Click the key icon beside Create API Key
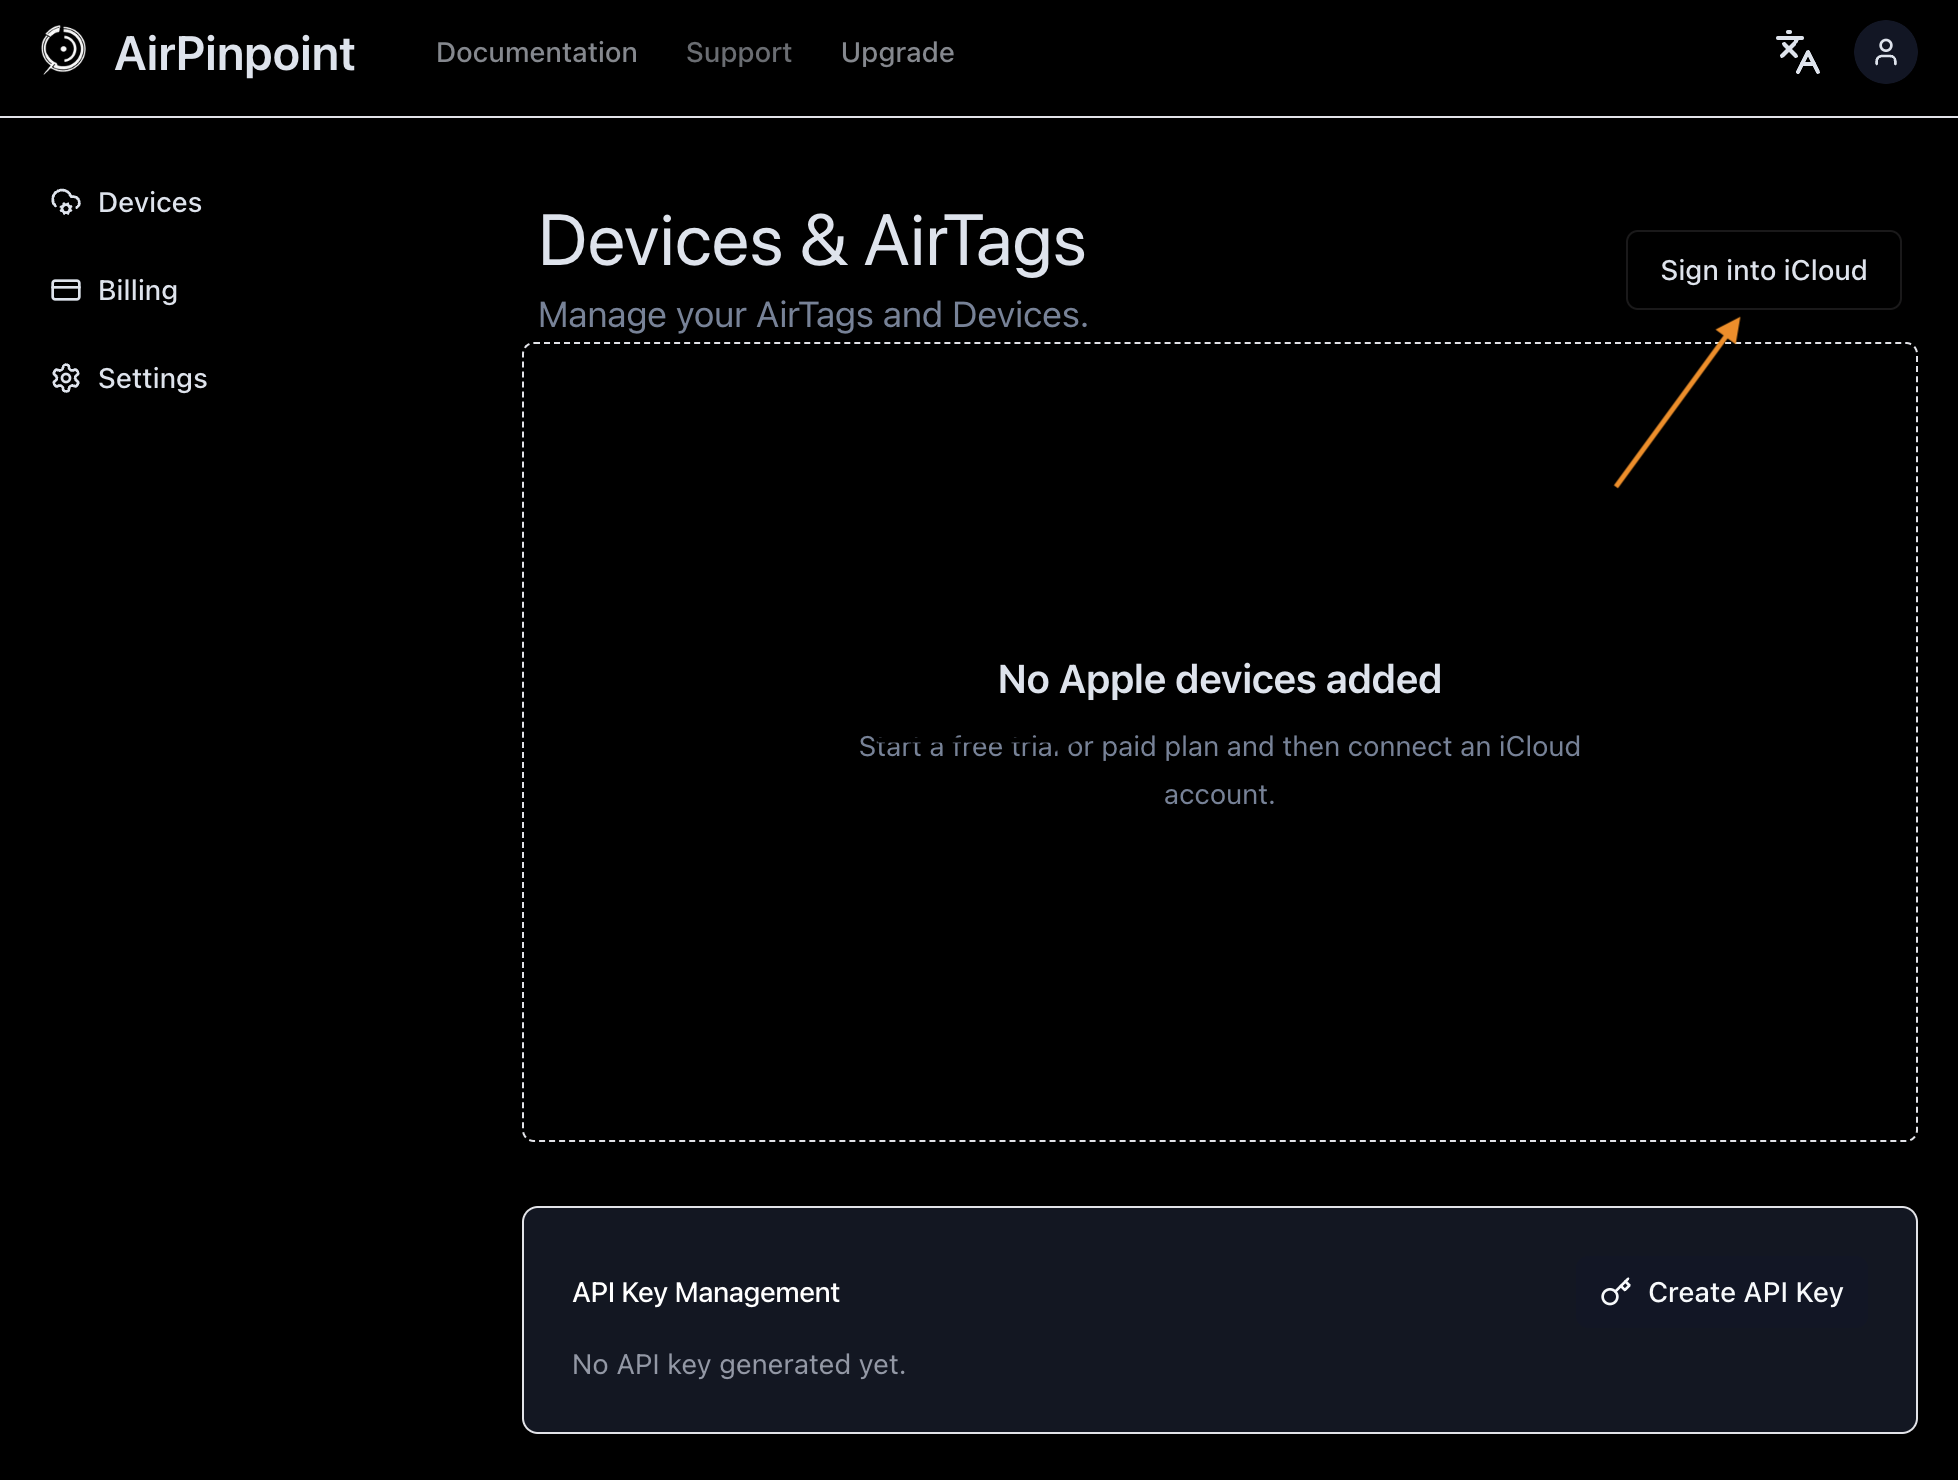 1615,1292
